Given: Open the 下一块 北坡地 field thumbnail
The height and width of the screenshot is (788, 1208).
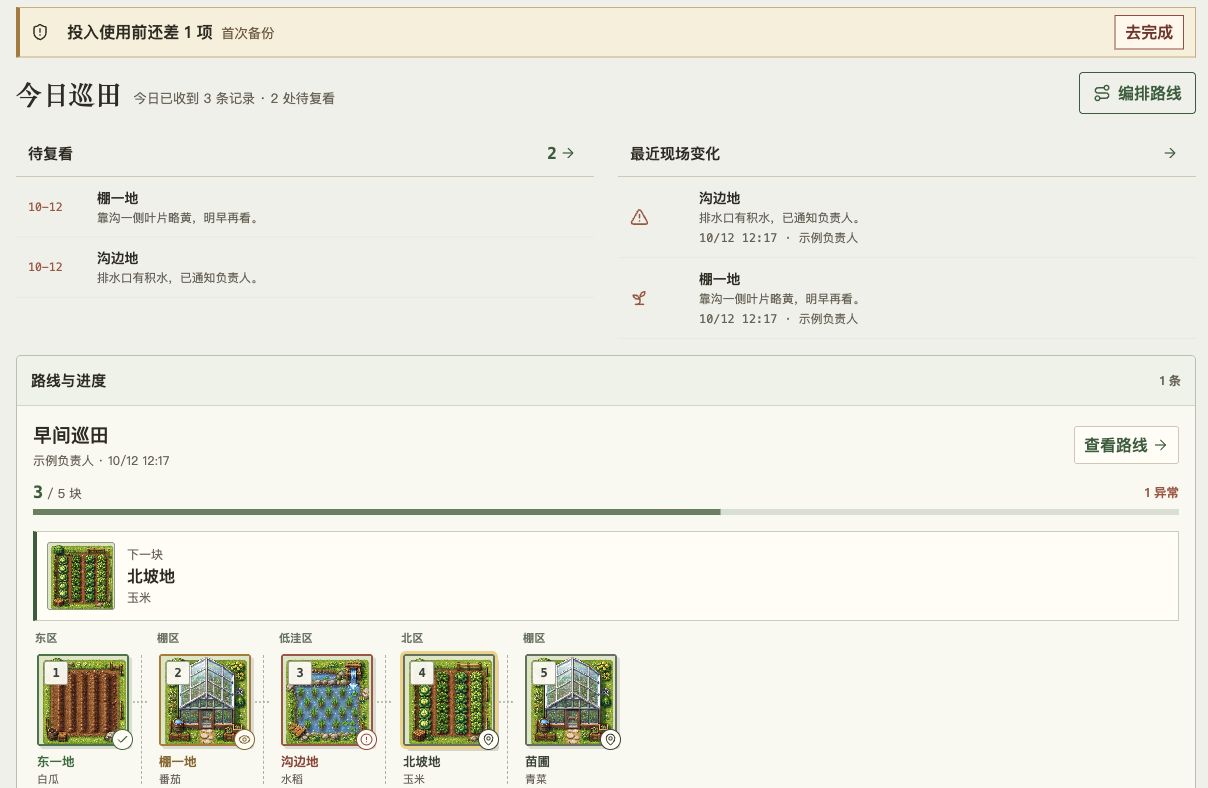Looking at the screenshot, I should 81,576.
